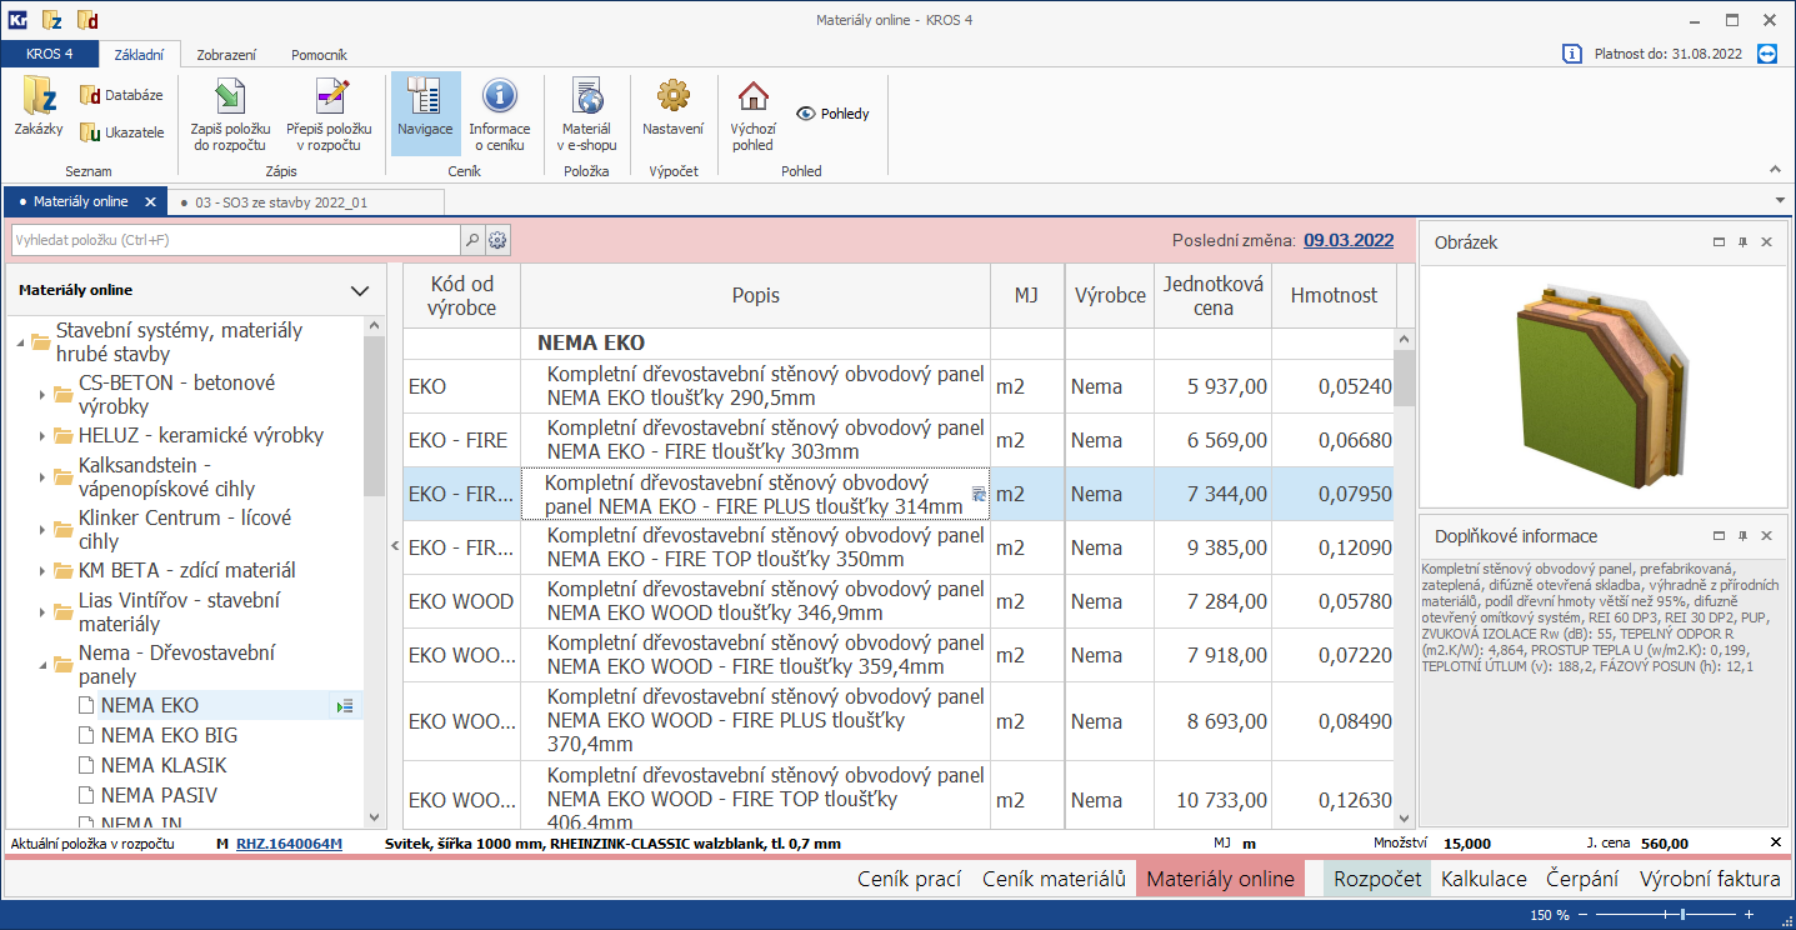Screen dimensions: 1796x930
Task: Toggle the Pohledy eye option
Action: pyautogui.click(x=833, y=114)
